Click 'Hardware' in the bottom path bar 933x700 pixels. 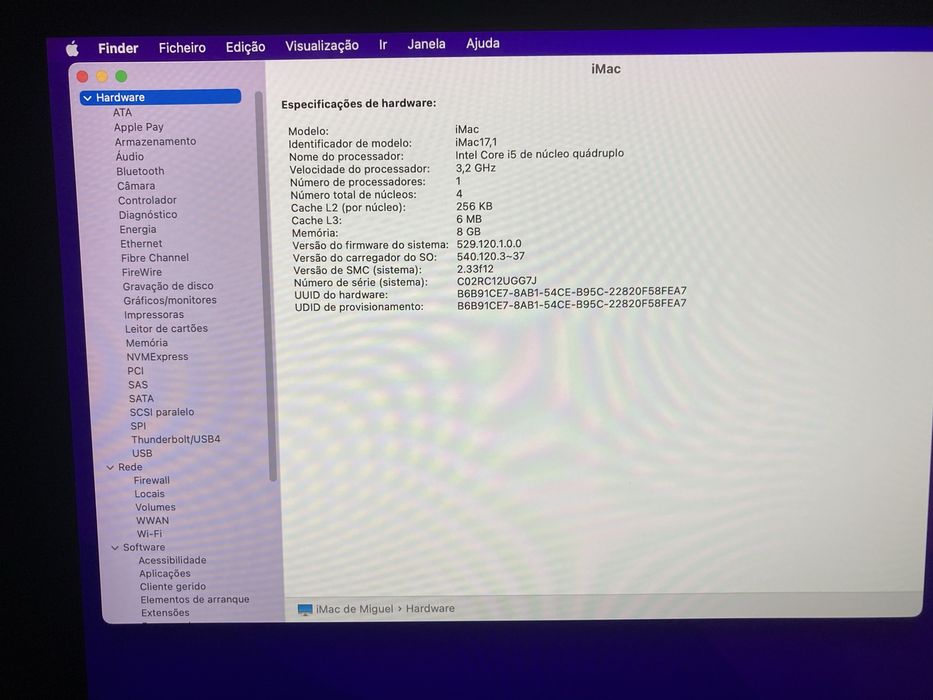tap(430, 608)
